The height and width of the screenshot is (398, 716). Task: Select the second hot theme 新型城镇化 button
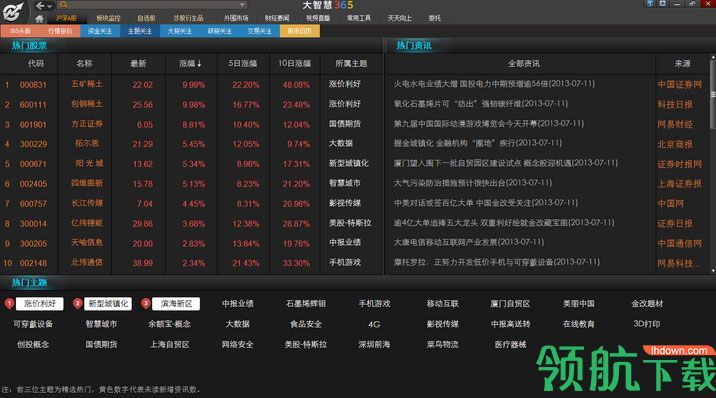click(x=108, y=304)
